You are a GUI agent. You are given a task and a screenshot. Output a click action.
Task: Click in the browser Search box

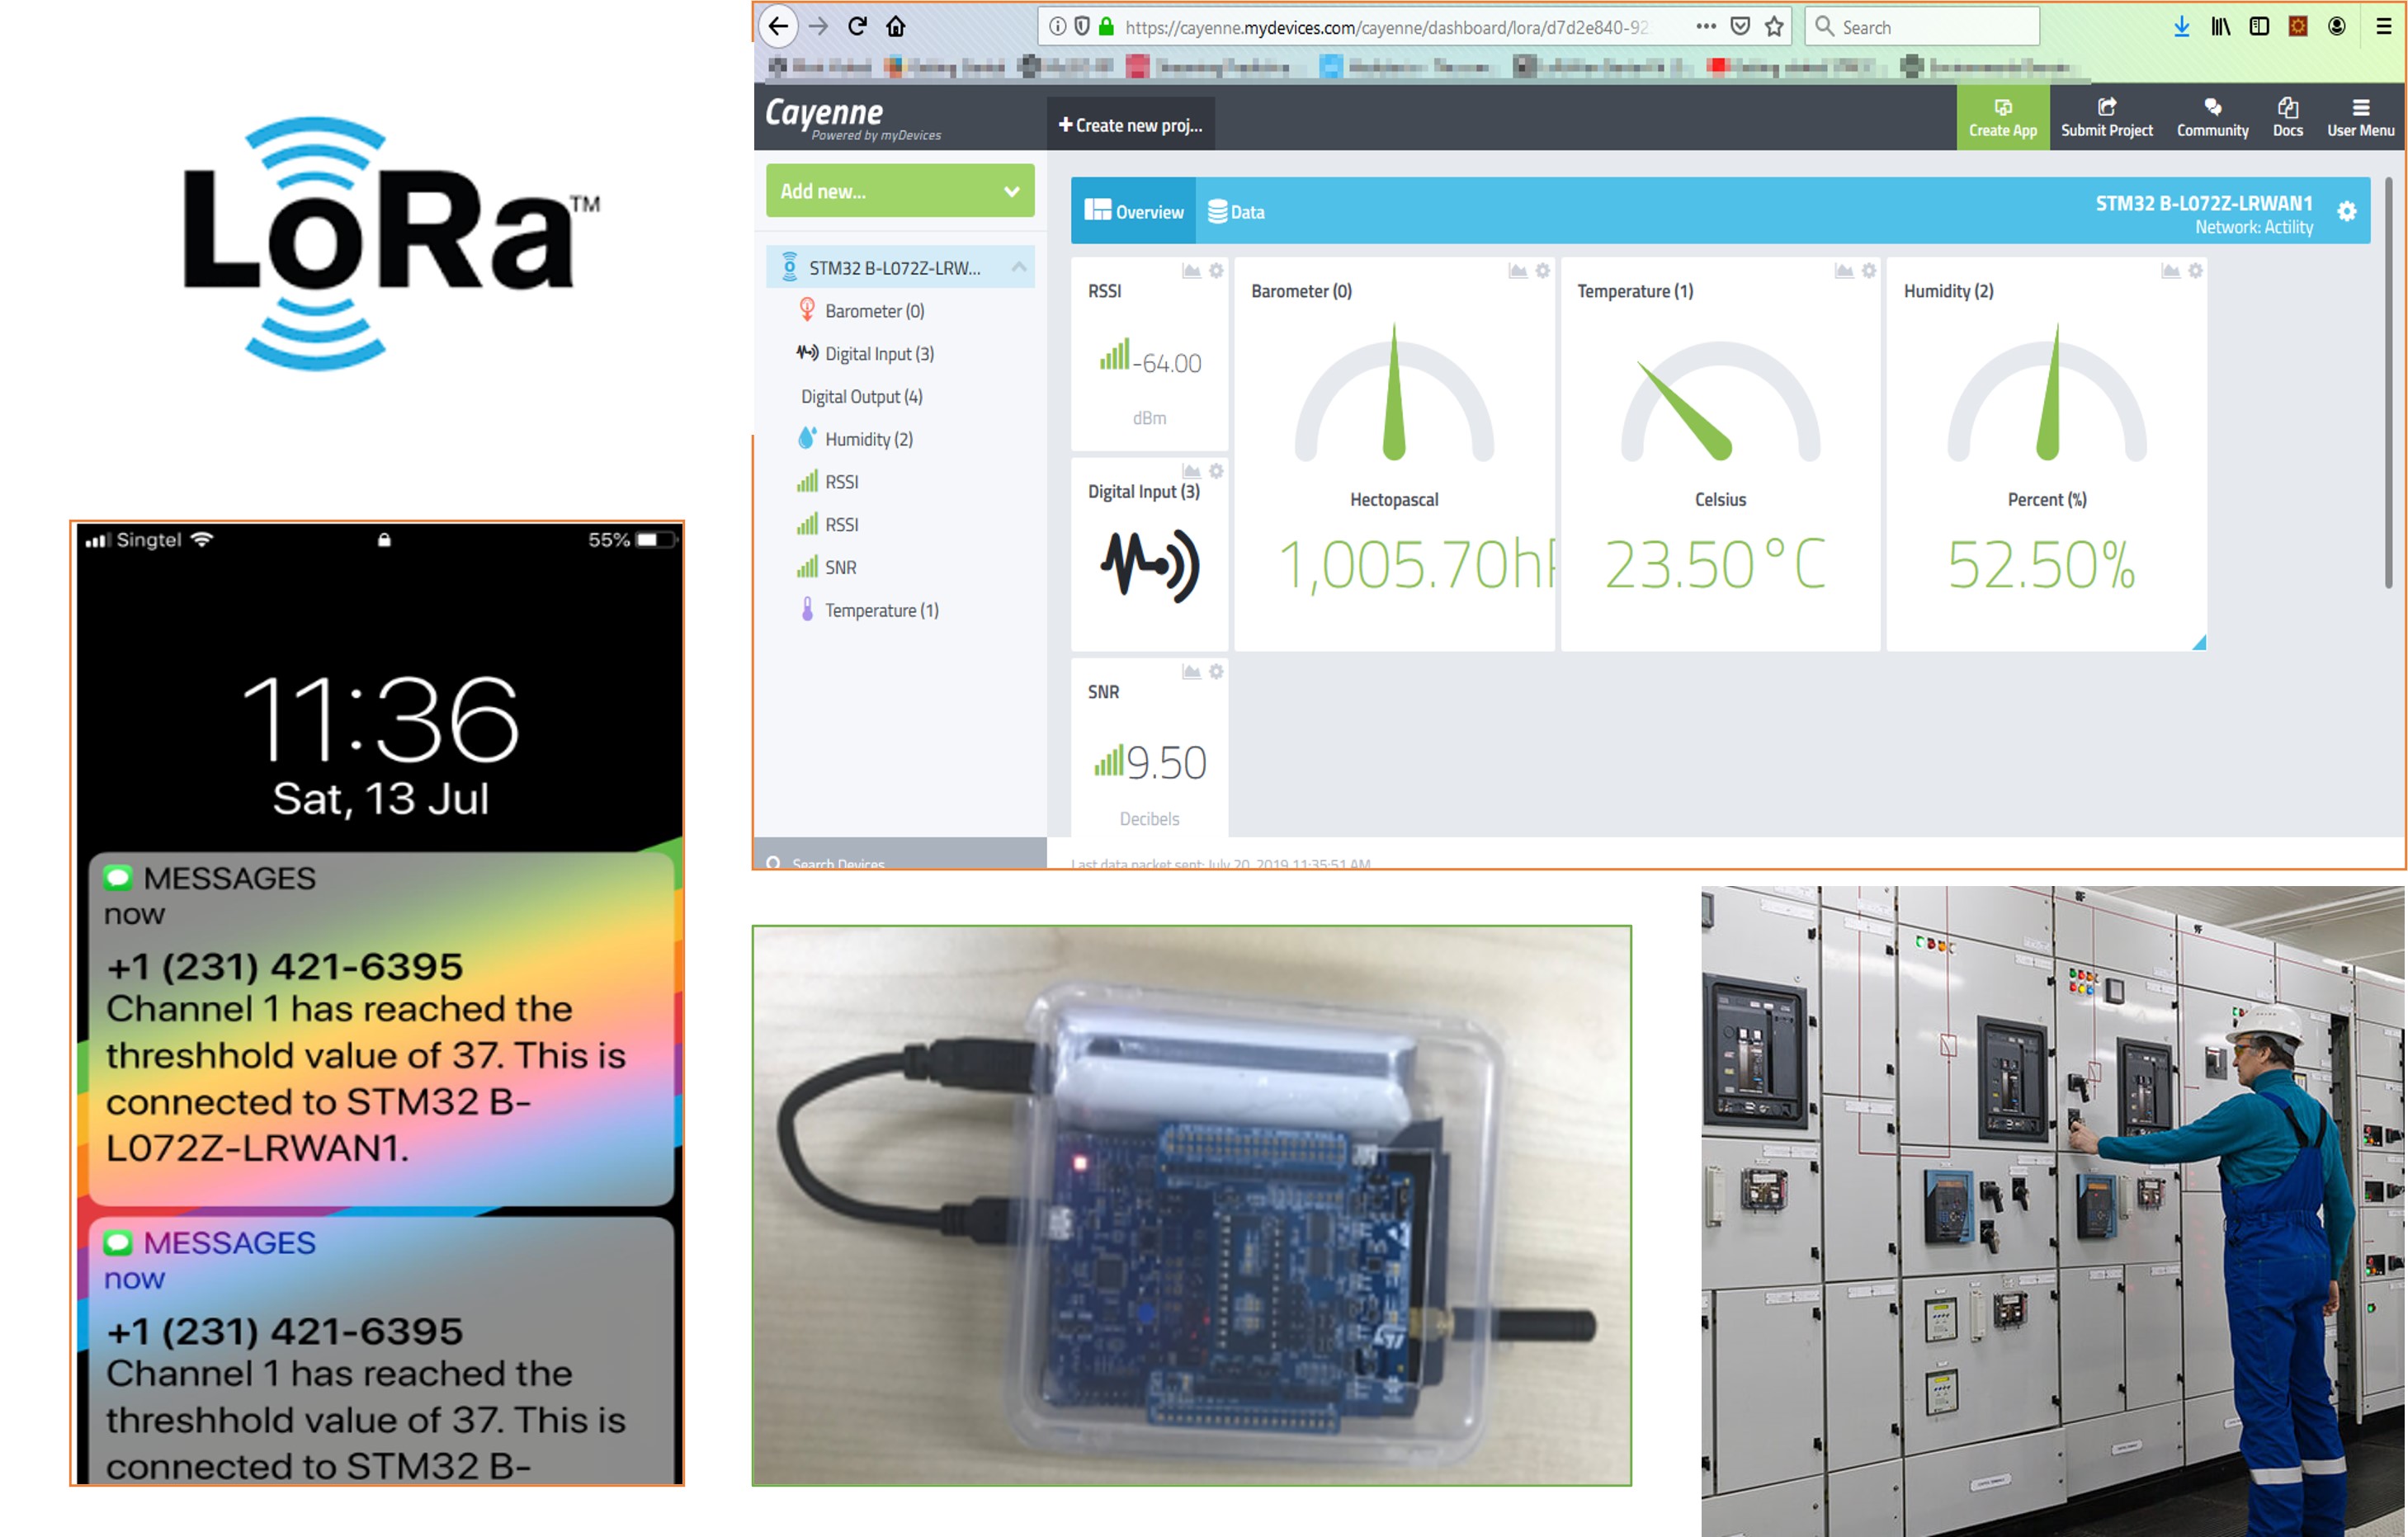tap(1922, 27)
